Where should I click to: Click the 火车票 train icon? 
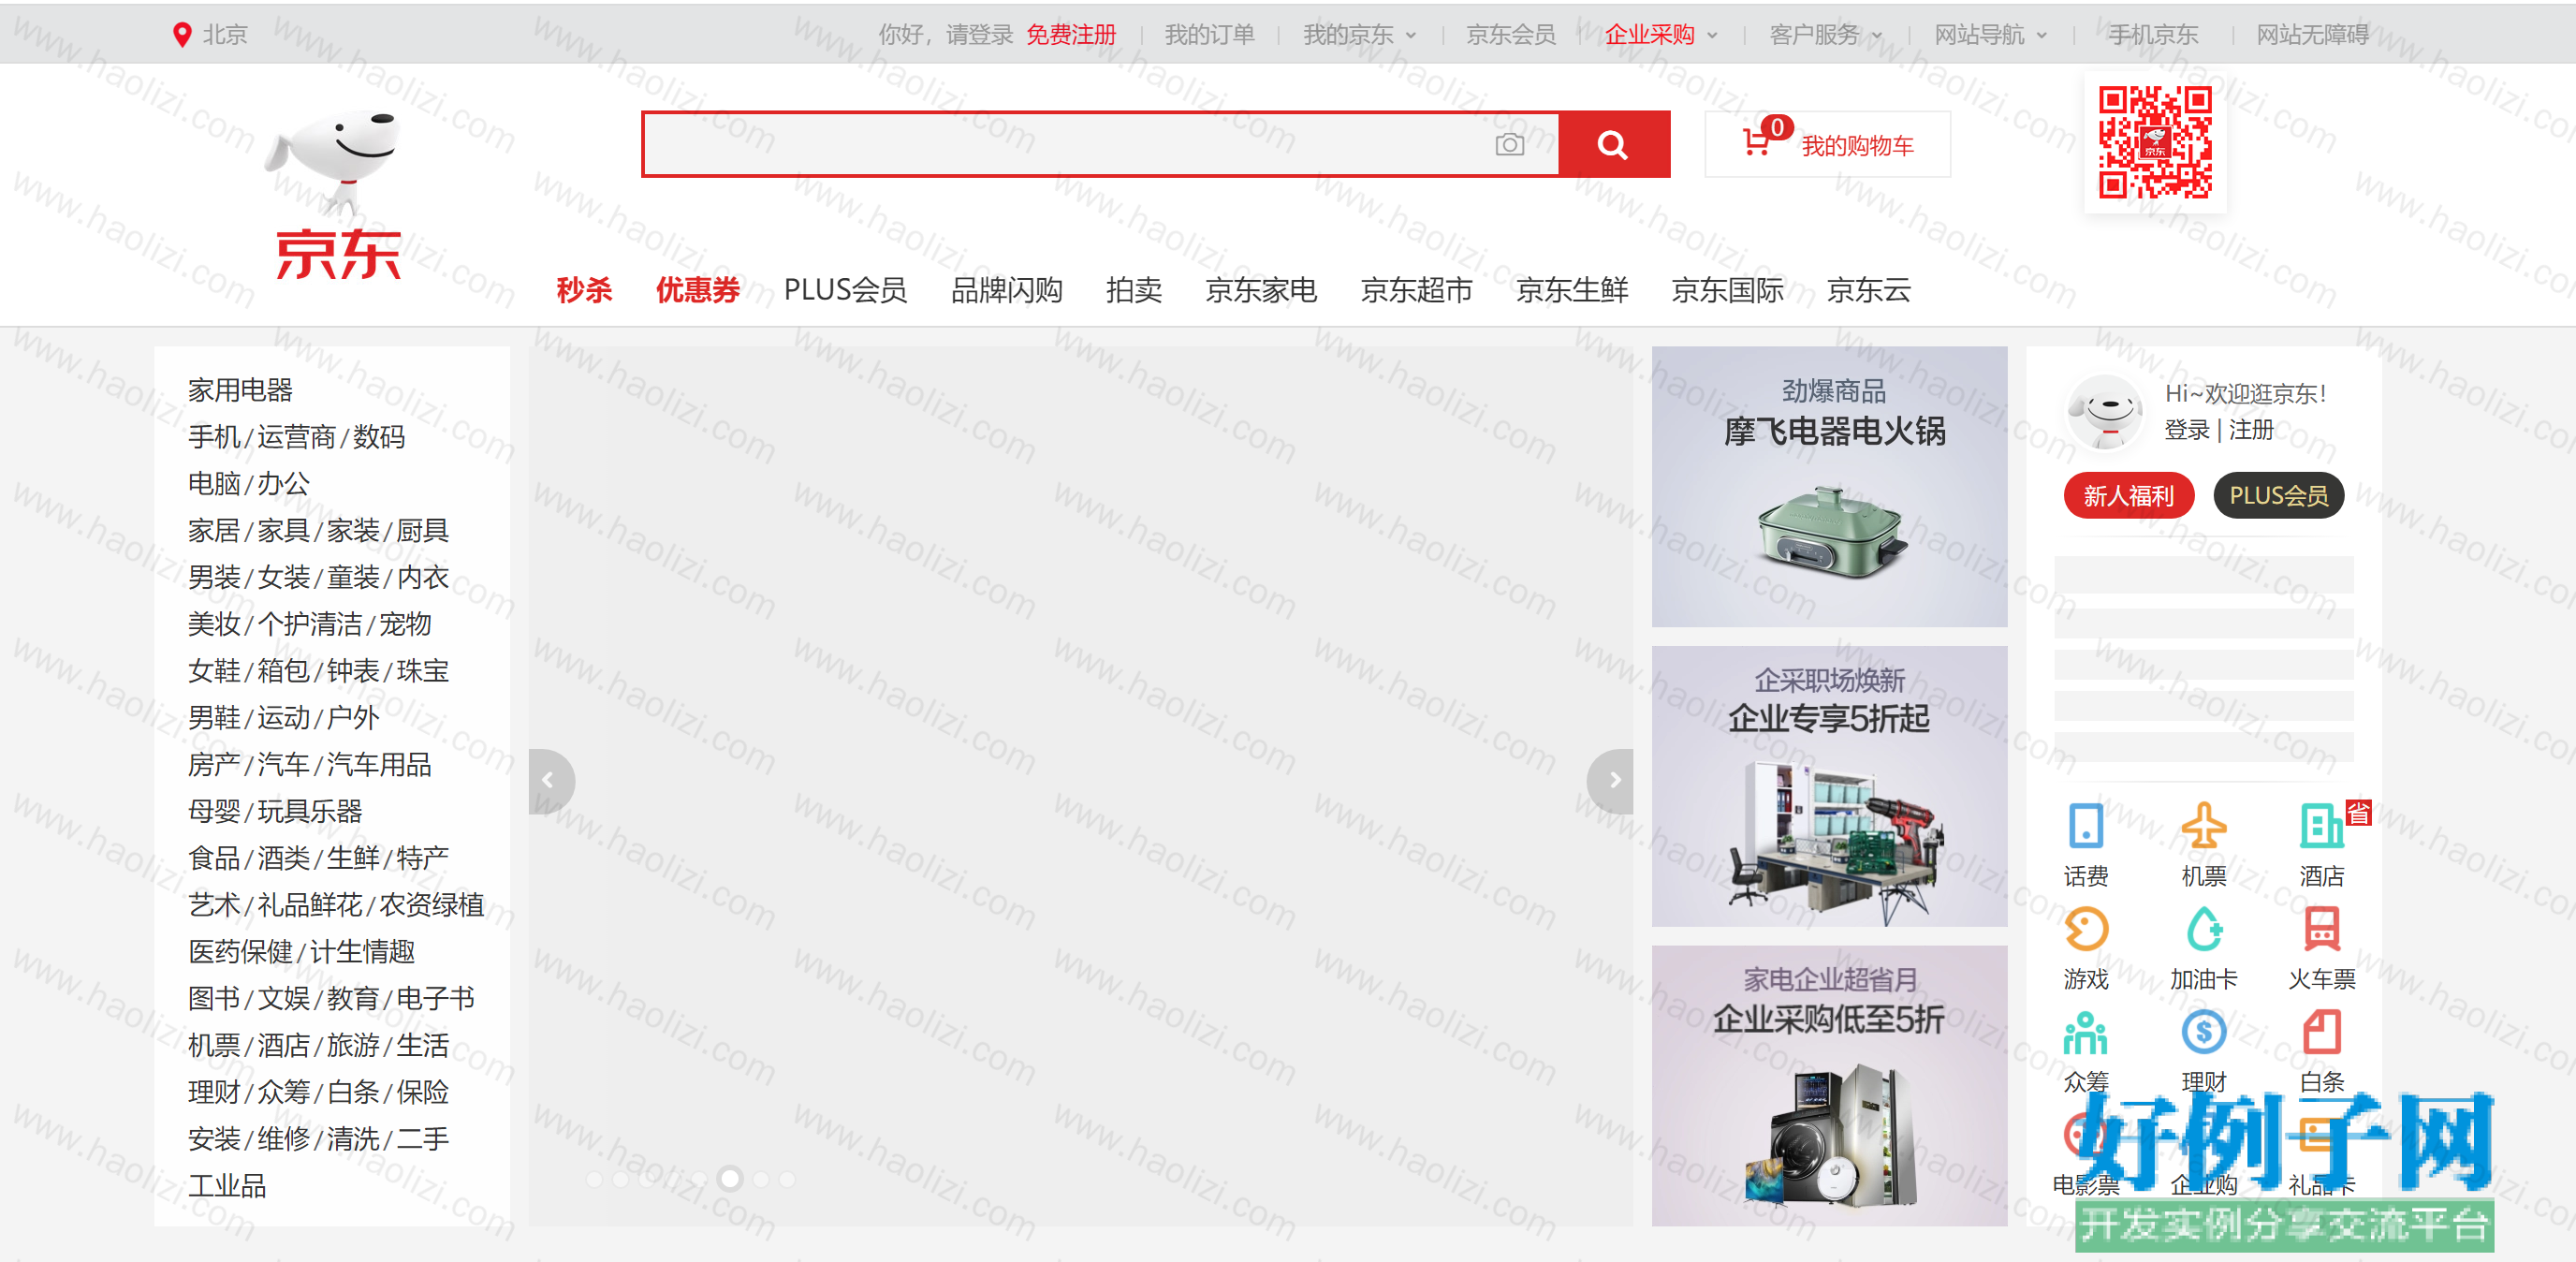[x=2321, y=929]
